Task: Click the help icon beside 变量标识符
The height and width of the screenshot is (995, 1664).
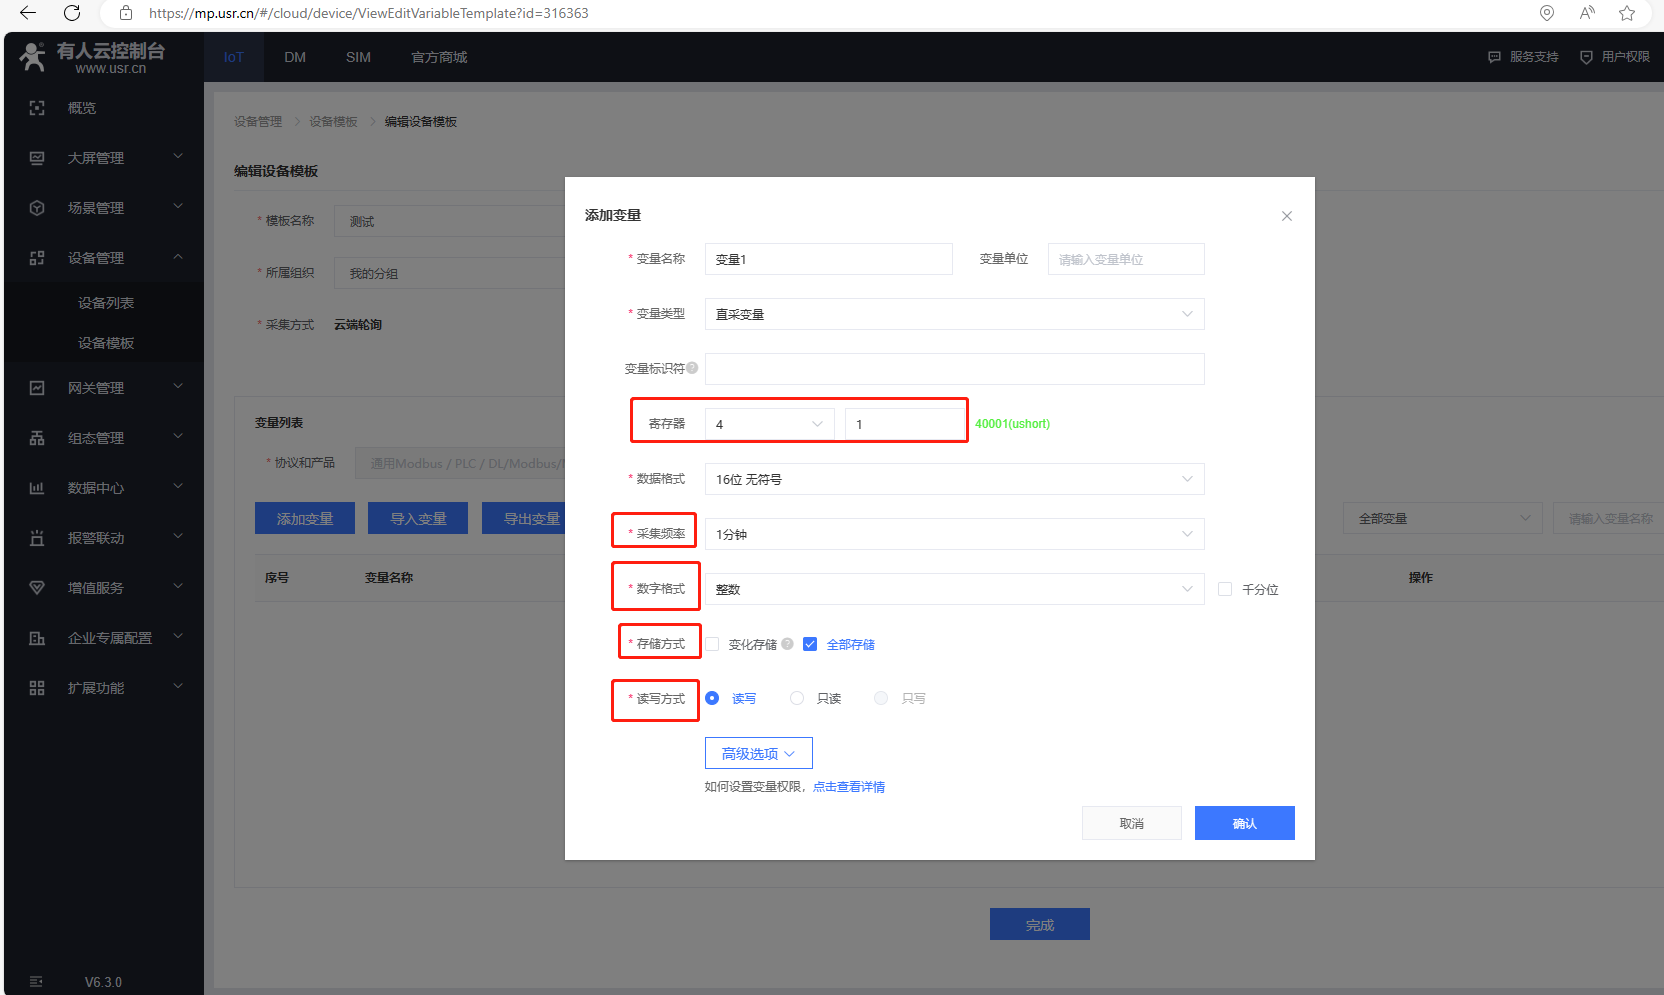Action: pos(692,368)
